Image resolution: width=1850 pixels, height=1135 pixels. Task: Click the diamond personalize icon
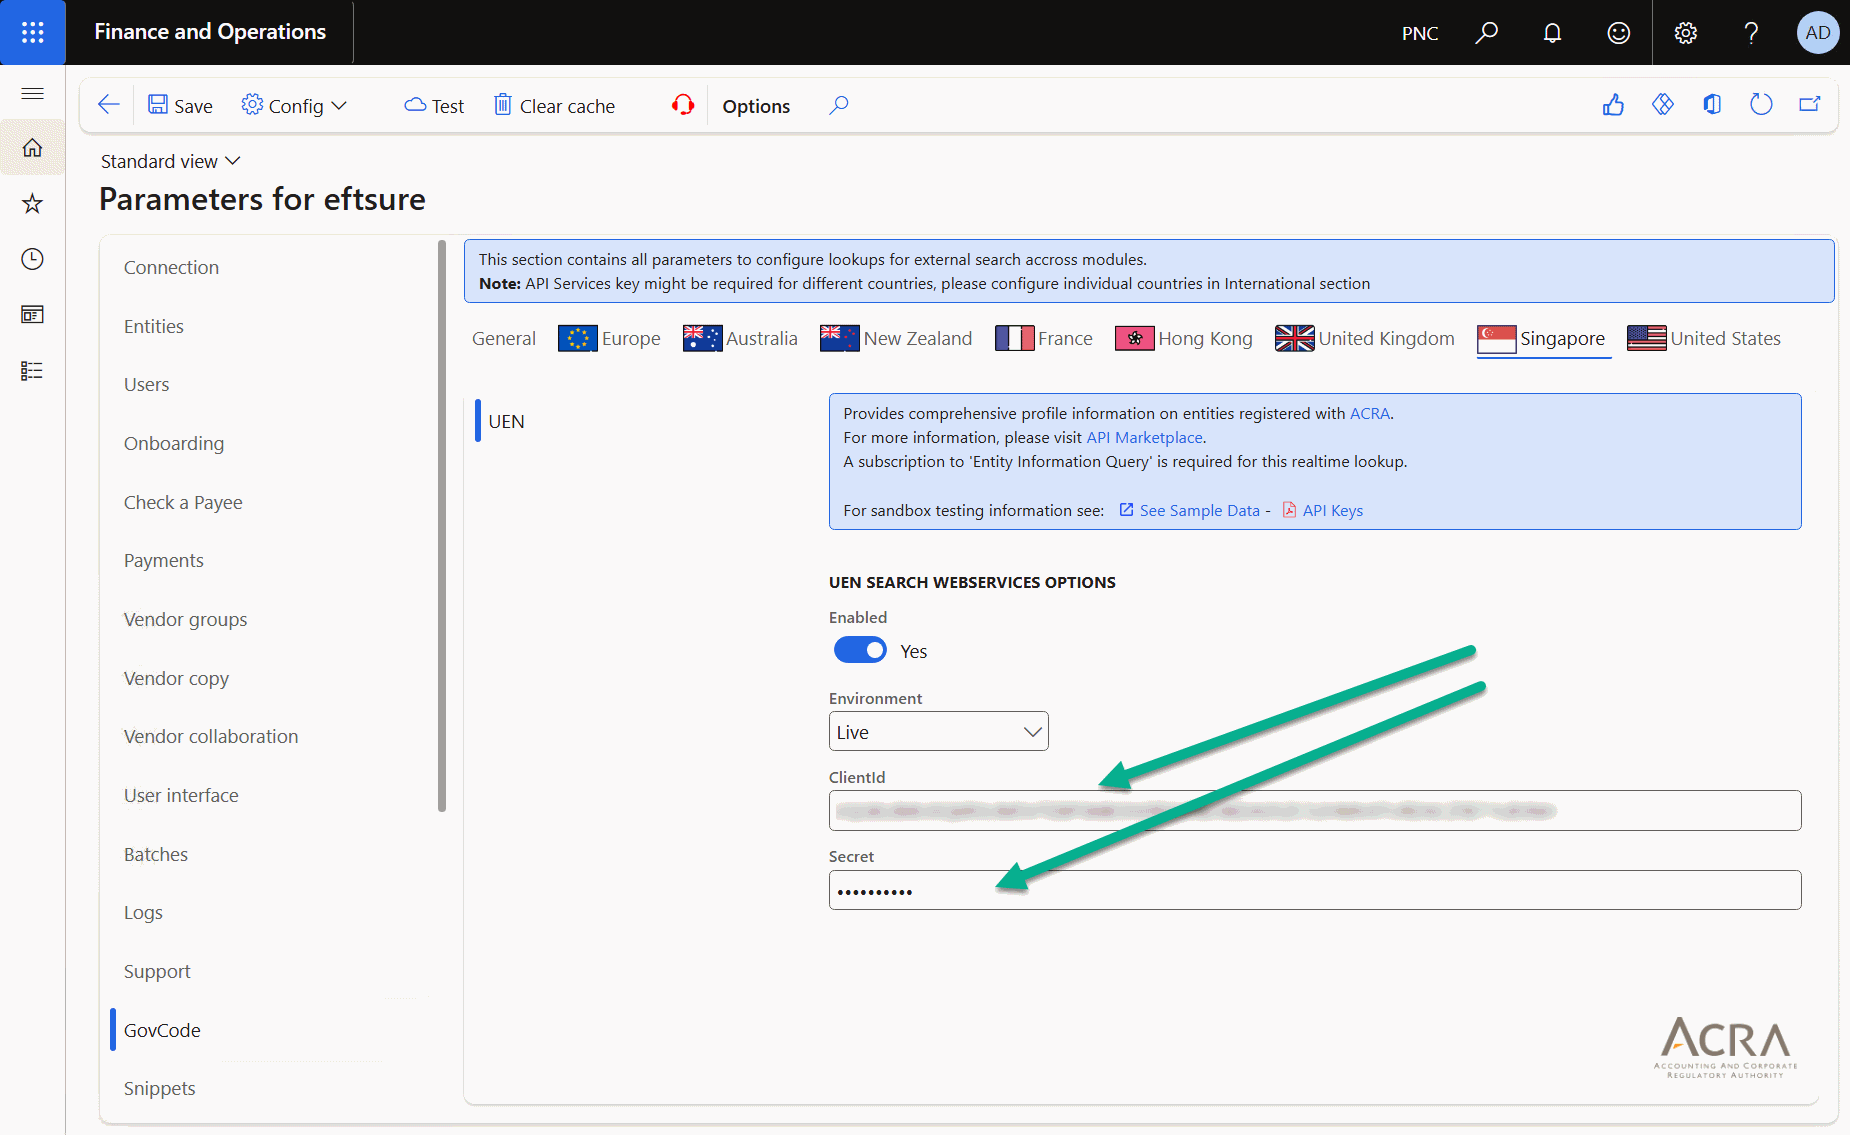(x=1662, y=105)
